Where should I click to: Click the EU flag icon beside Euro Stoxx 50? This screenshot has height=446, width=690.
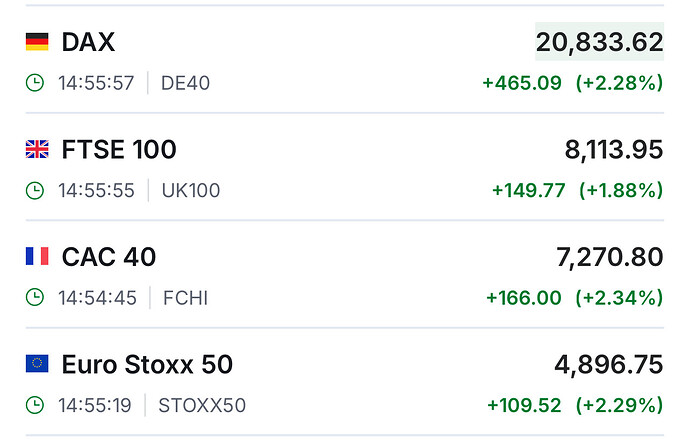[37, 364]
